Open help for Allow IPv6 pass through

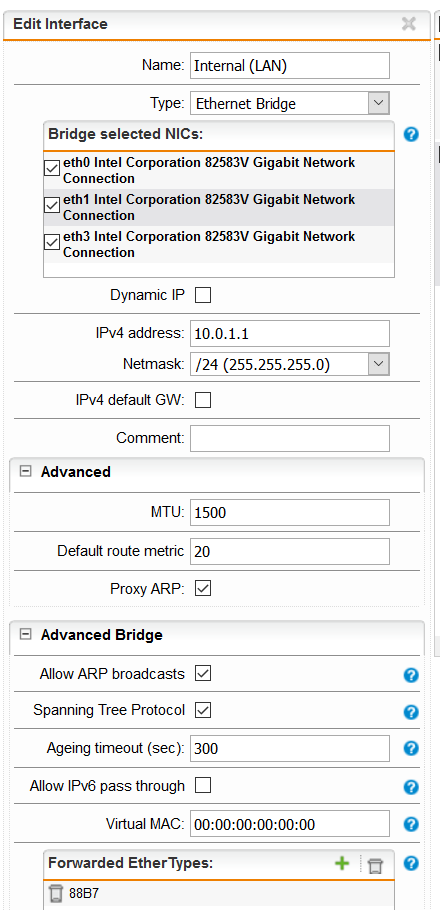(411, 787)
